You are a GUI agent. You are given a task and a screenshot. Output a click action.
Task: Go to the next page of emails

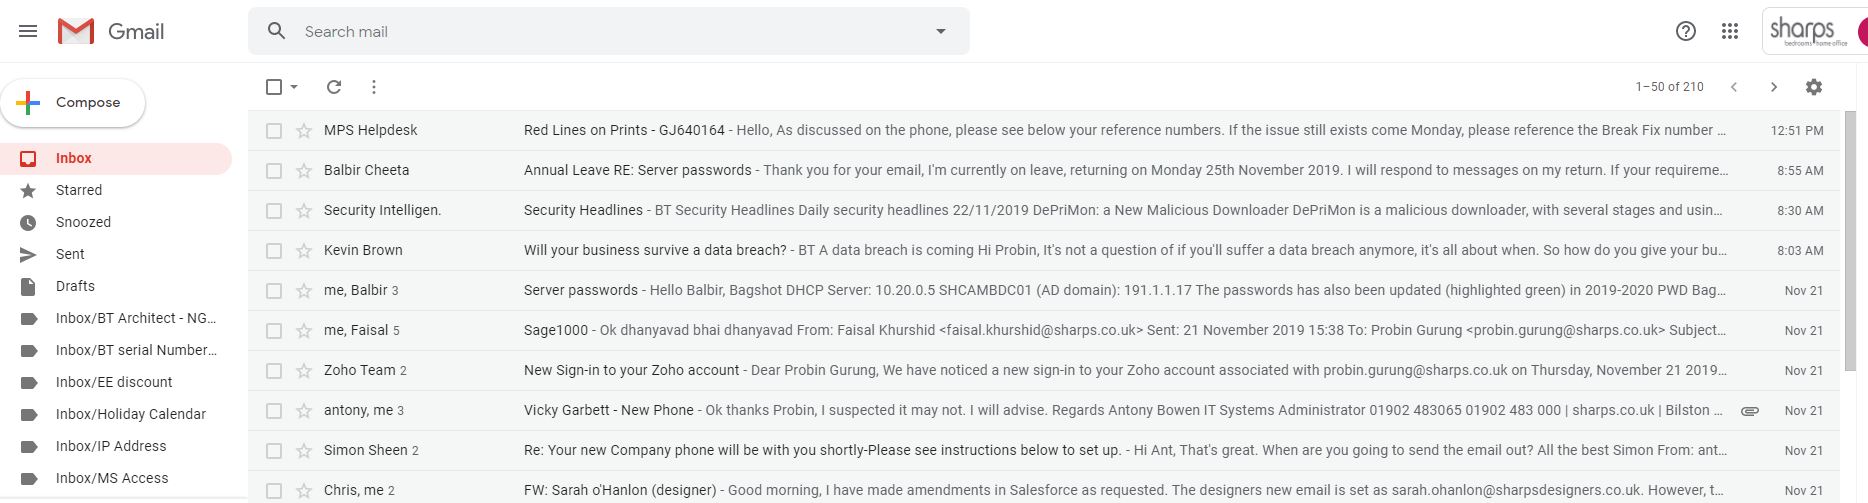1774,87
